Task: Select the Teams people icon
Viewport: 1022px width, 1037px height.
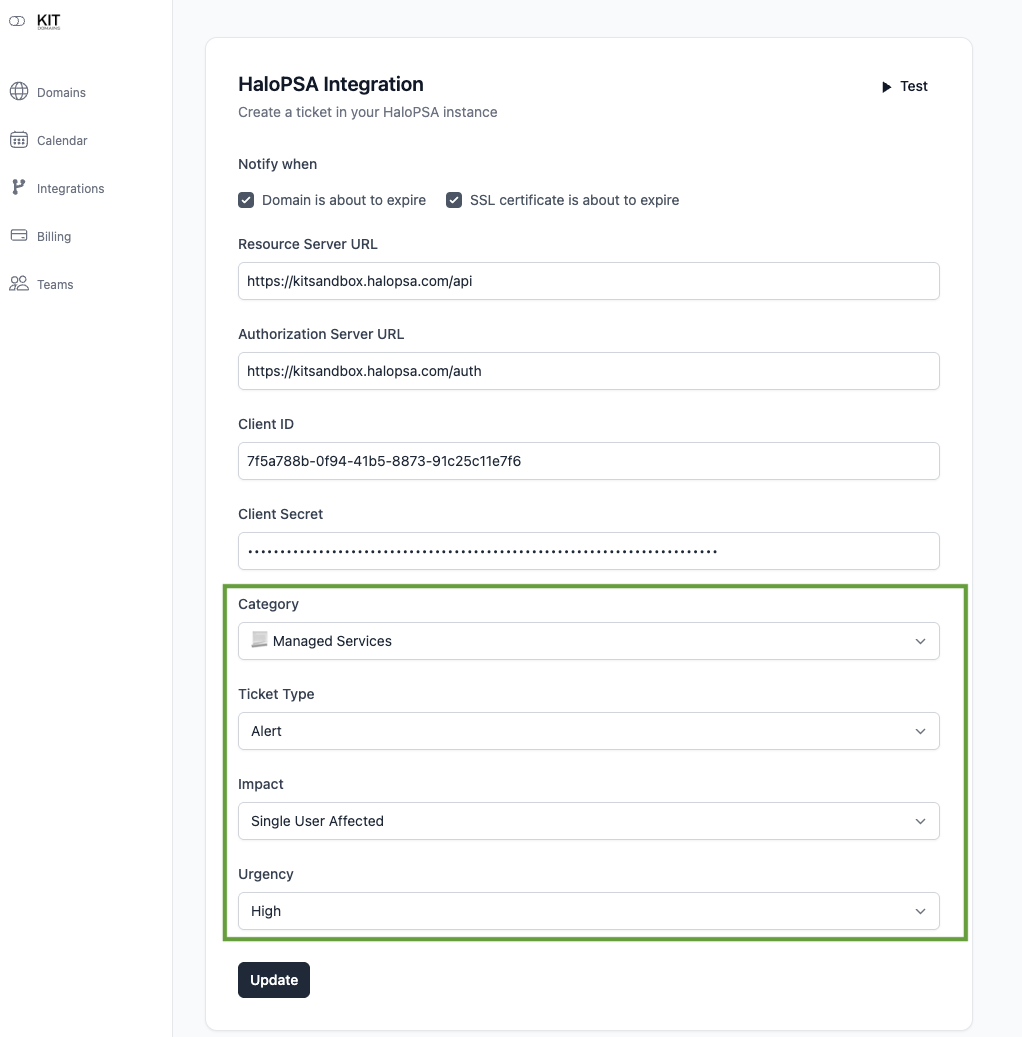Action: pos(19,283)
